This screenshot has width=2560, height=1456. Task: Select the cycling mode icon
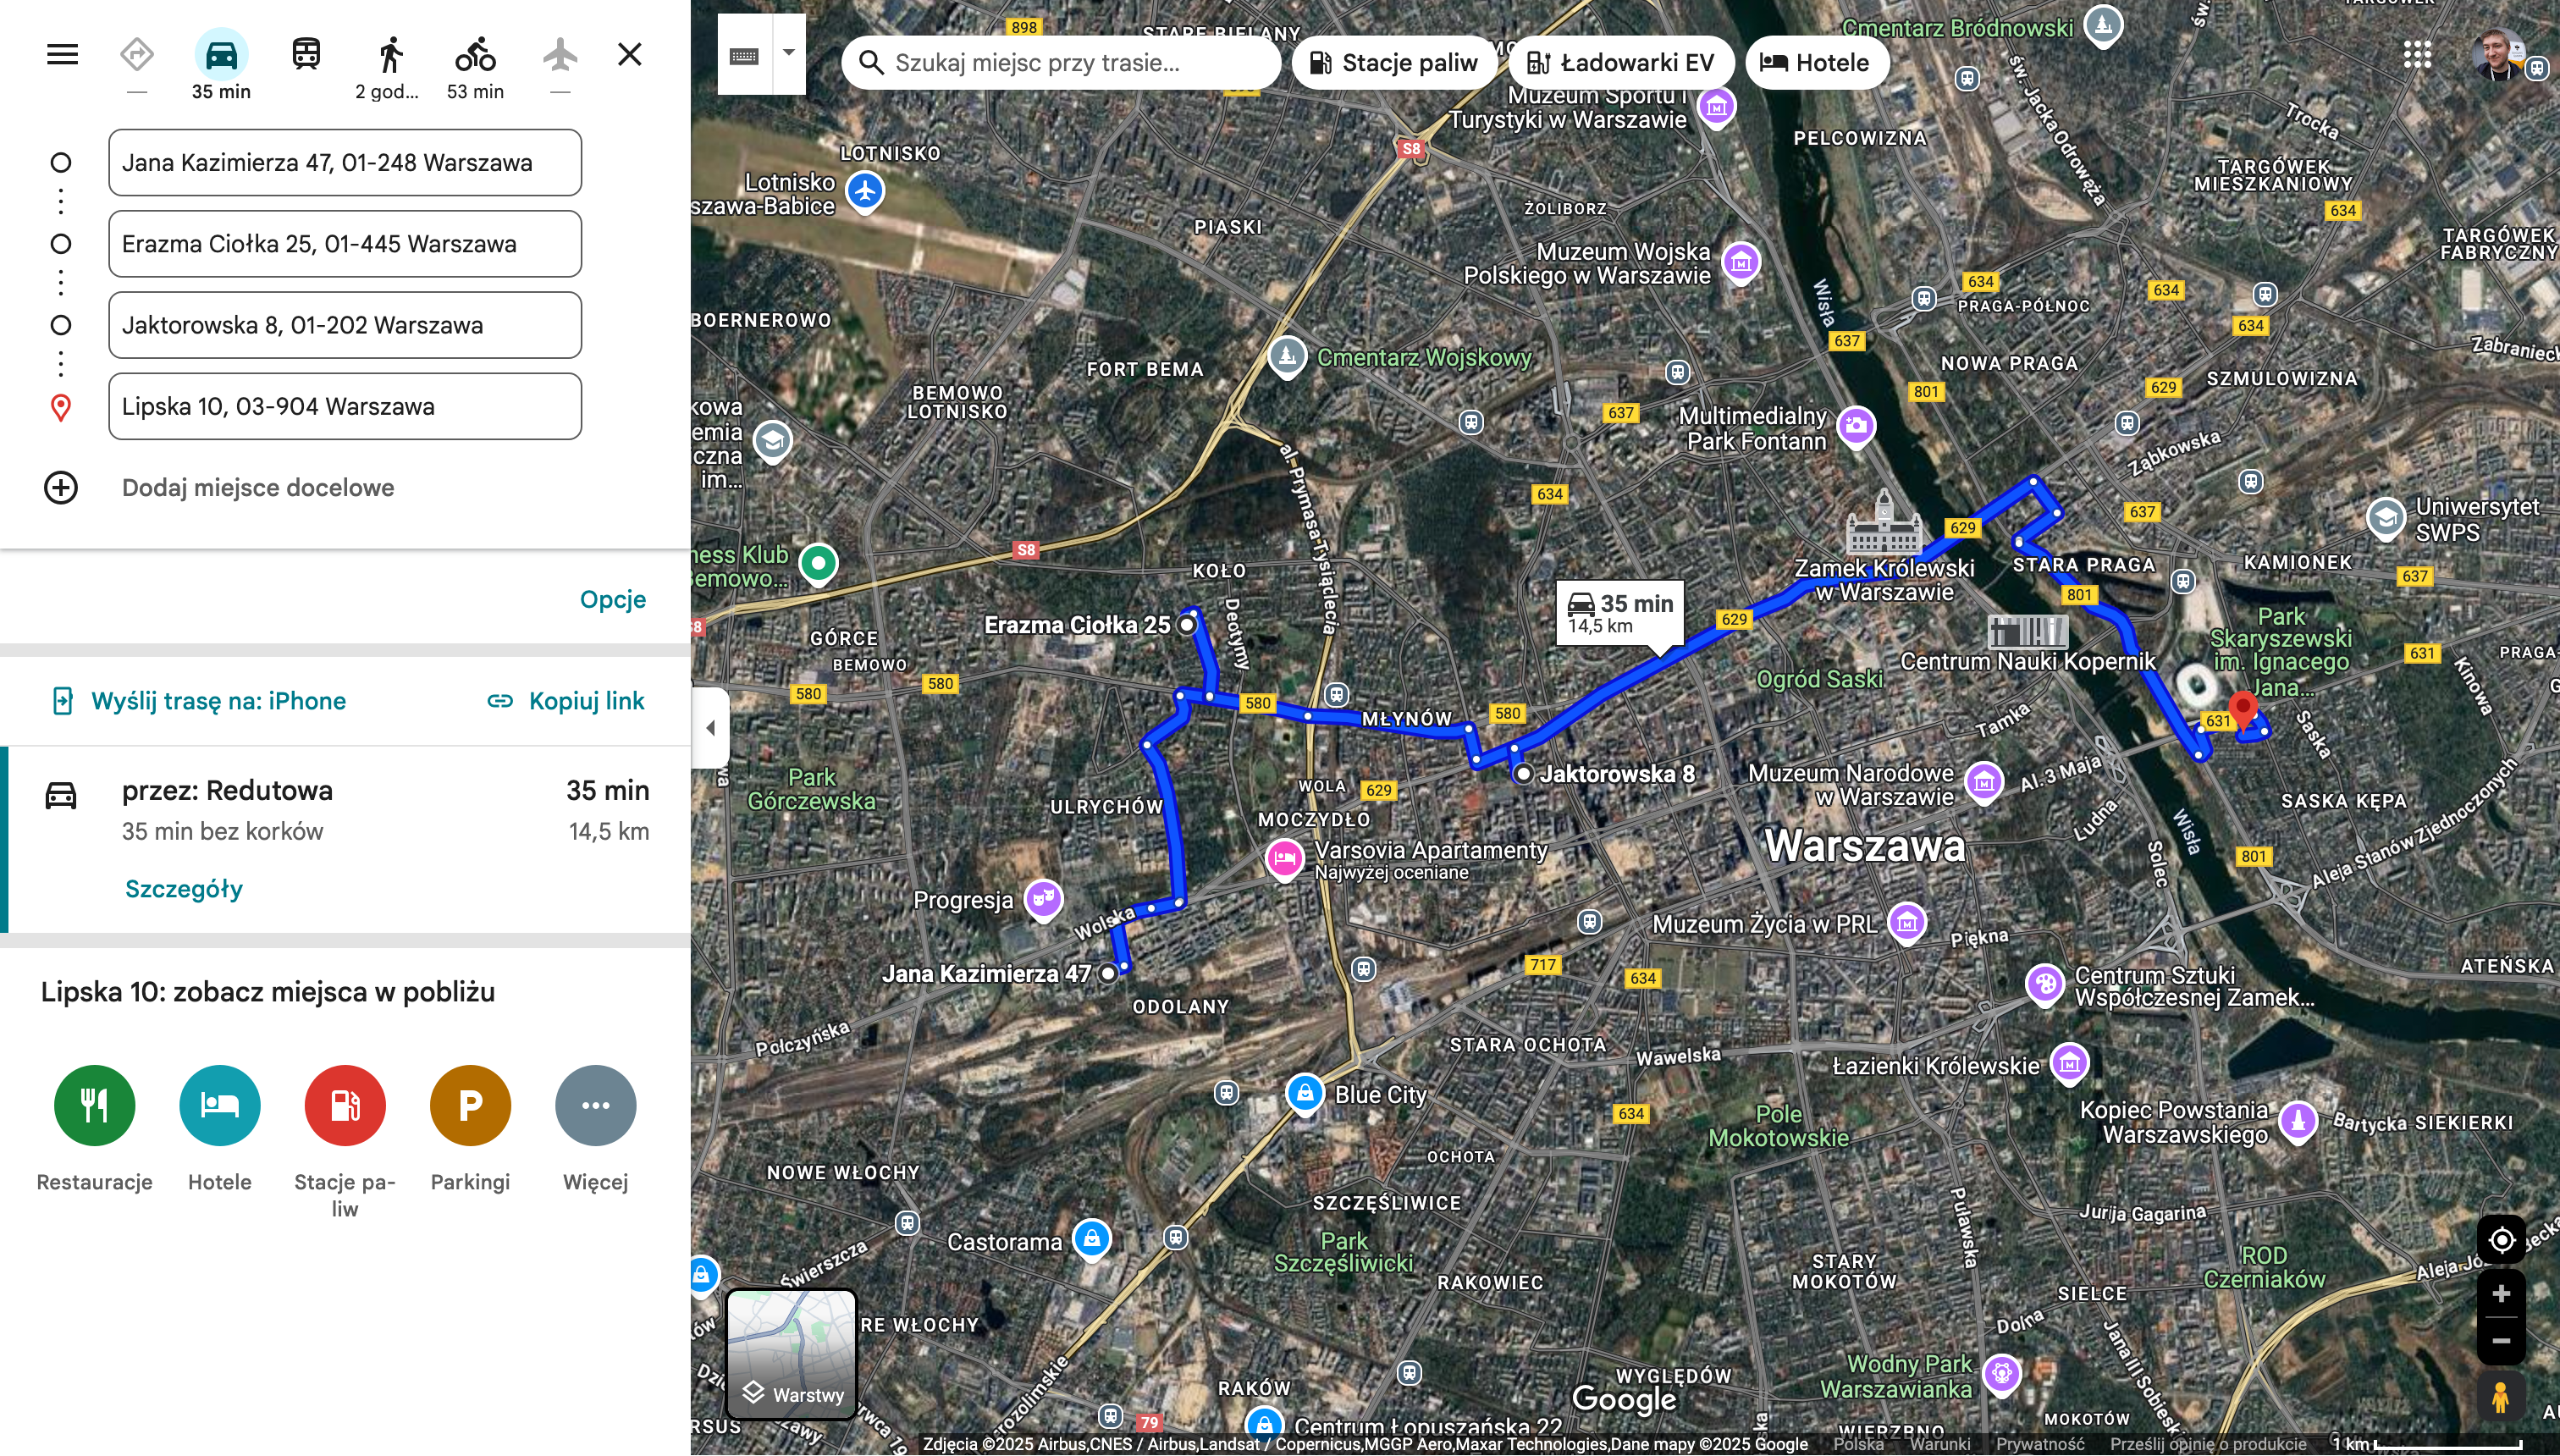(x=475, y=54)
